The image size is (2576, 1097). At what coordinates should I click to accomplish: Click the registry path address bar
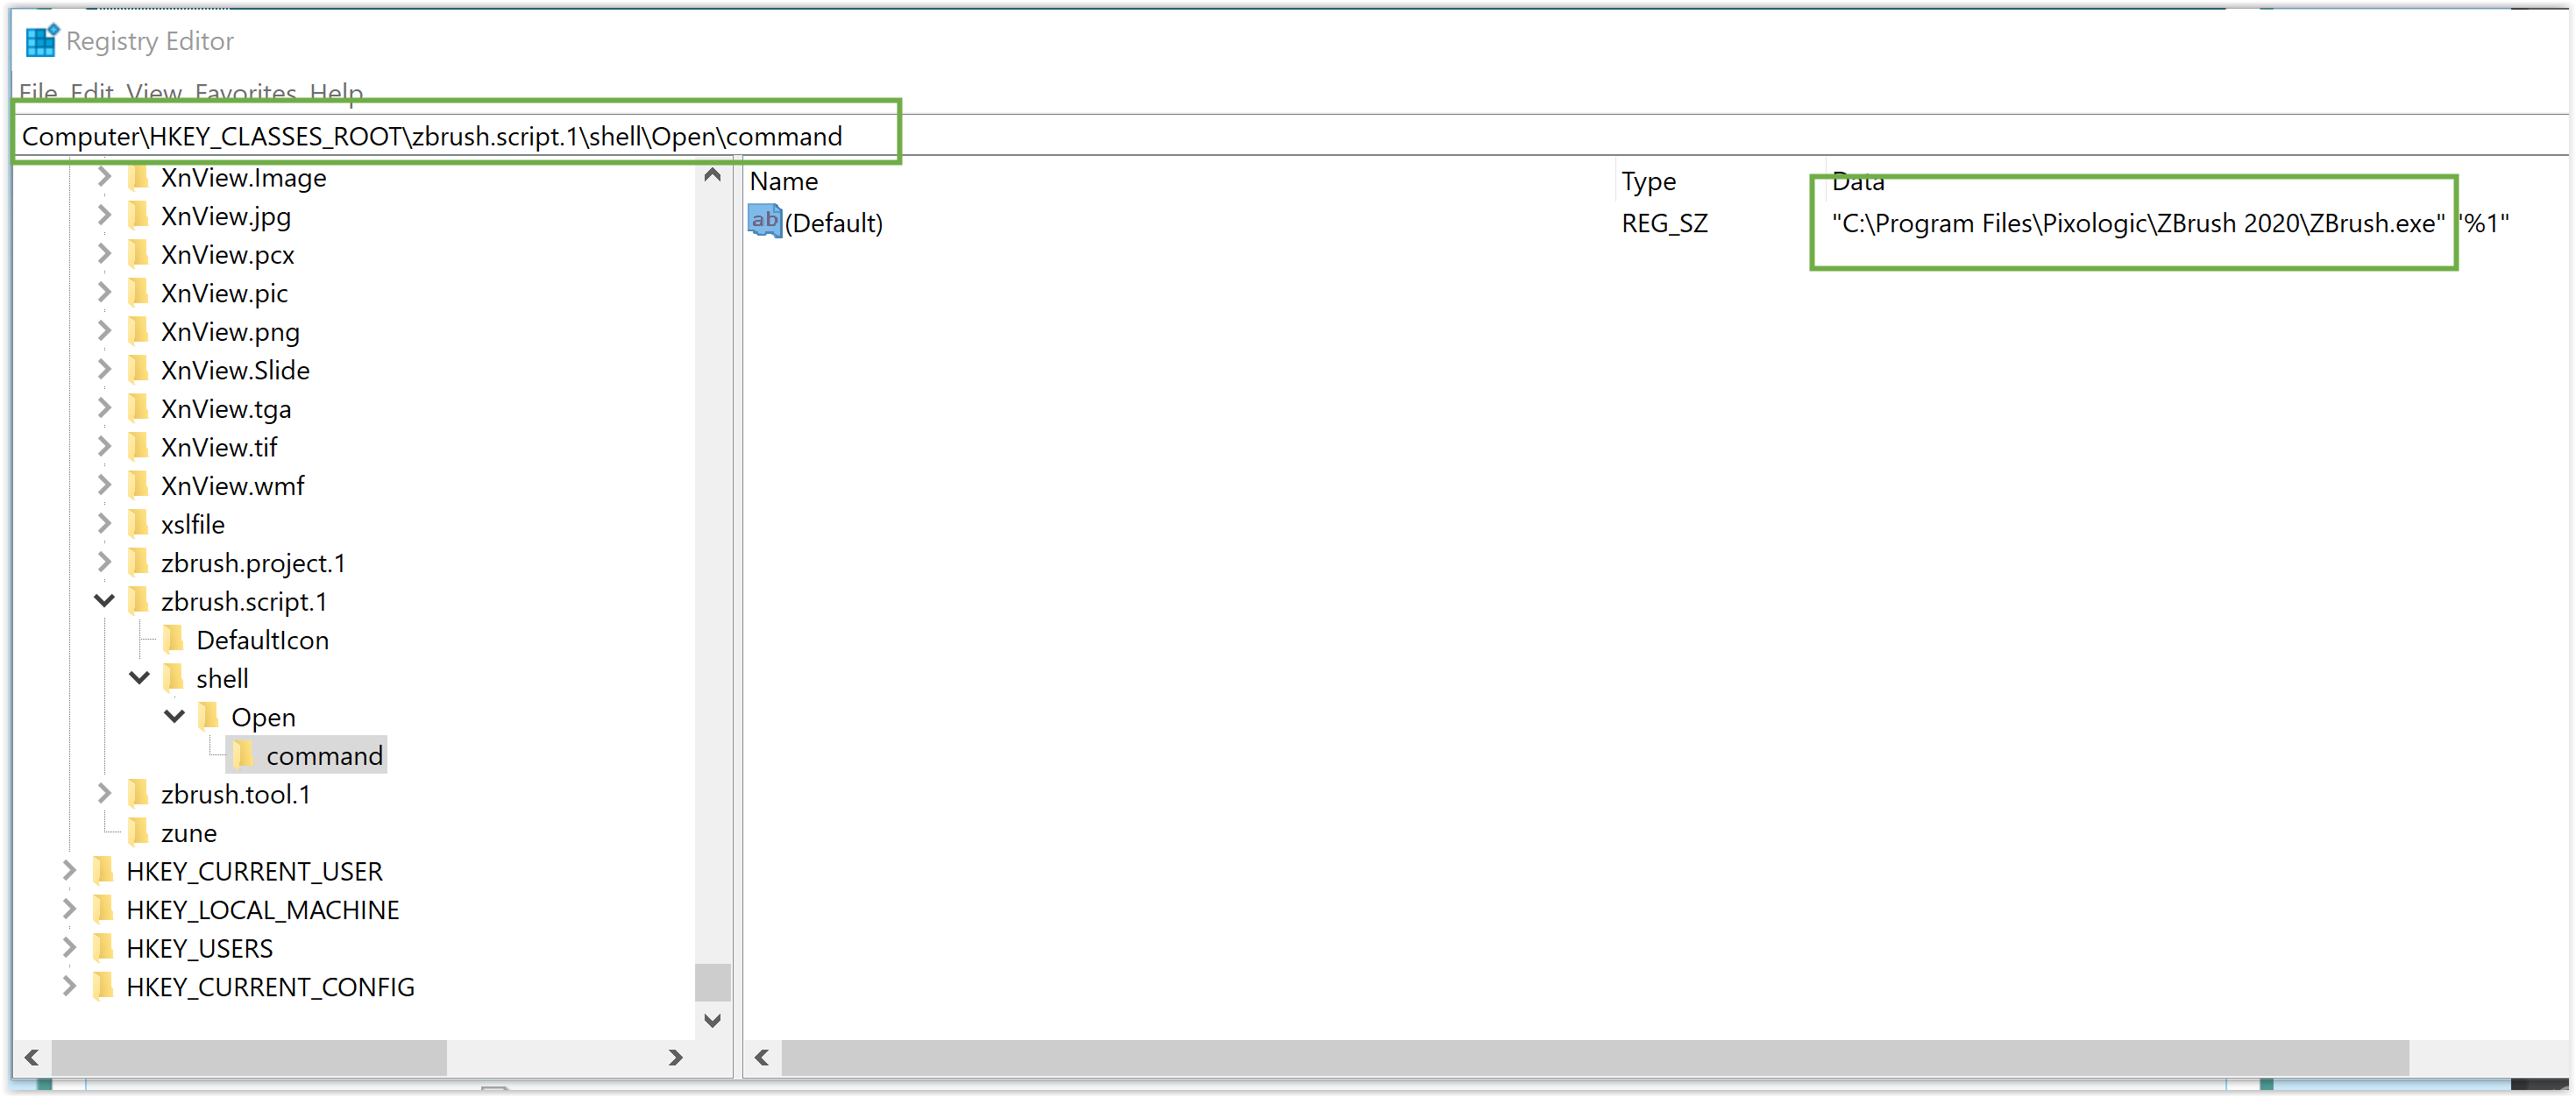coord(1290,136)
